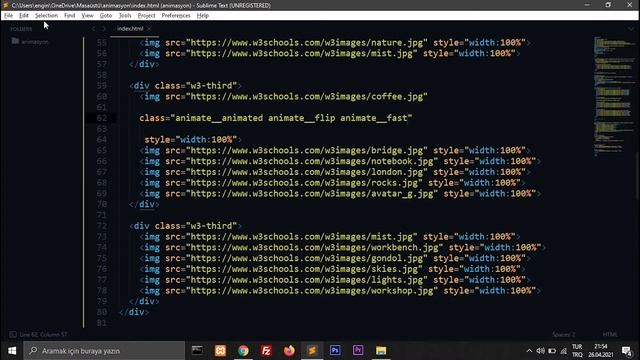Image resolution: width=640 pixels, height=360 pixels.
Task: Click the vertical editor scrollbar
Action: (x=637, y=176)
